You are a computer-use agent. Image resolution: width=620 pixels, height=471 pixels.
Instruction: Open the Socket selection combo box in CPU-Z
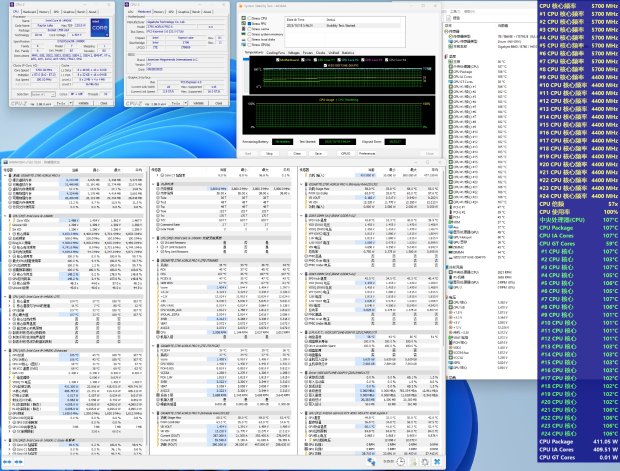coord(43,94)
